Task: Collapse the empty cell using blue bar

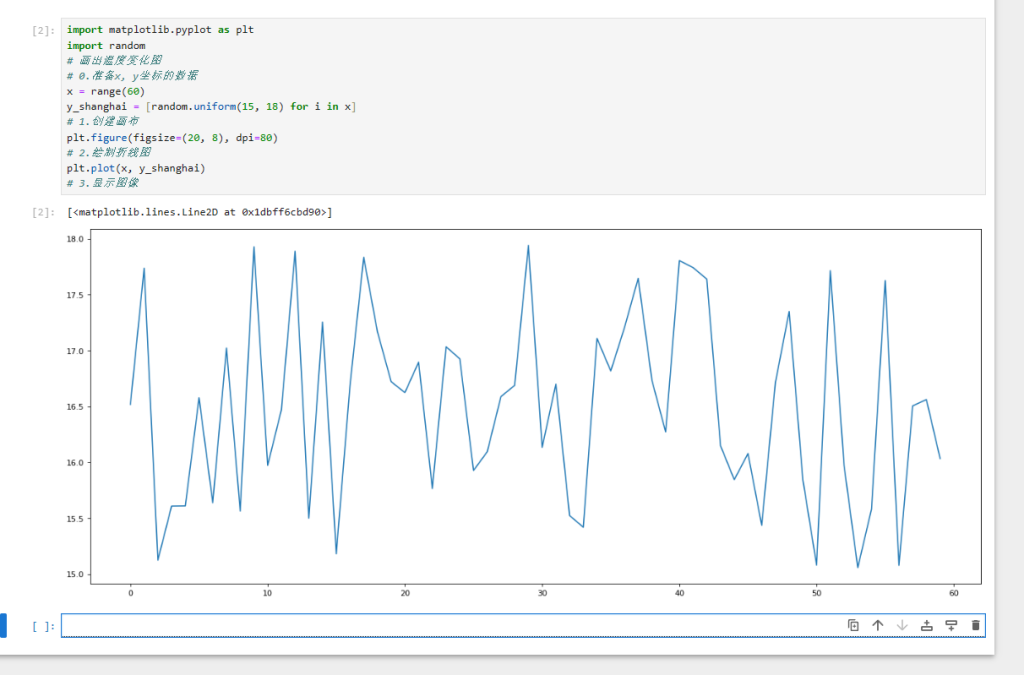Action: pyautogui.click(x=3, y=626)
